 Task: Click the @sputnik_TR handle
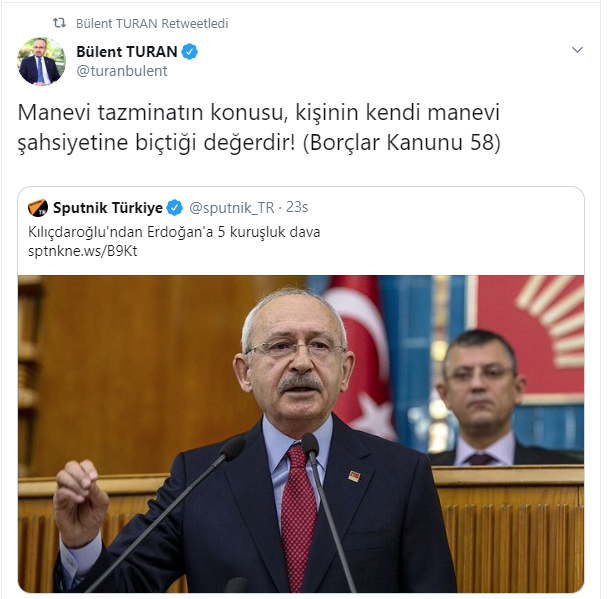click(231, 208)
